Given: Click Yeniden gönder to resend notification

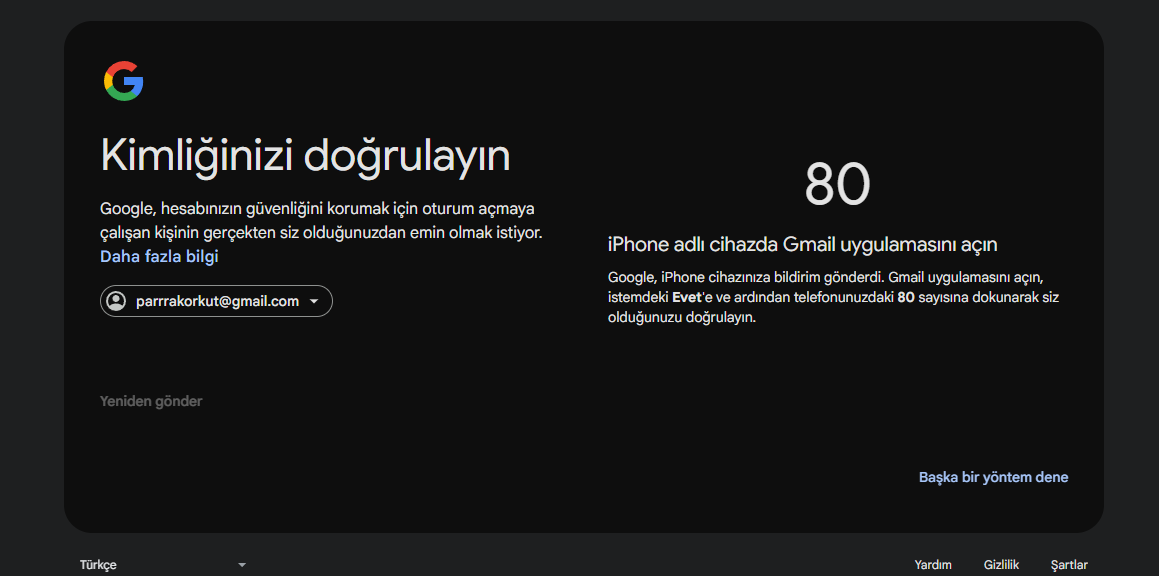Looking at the screenshot, I should [152, 401].
